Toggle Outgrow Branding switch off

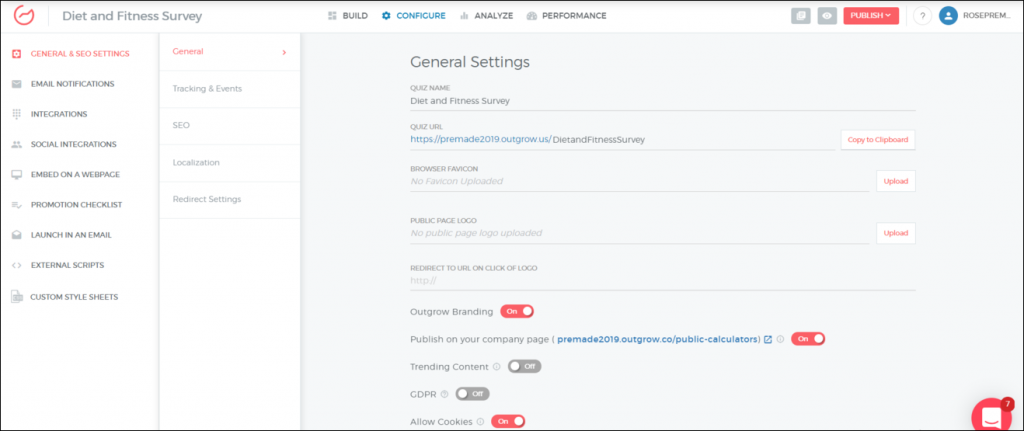click(517, 312)
